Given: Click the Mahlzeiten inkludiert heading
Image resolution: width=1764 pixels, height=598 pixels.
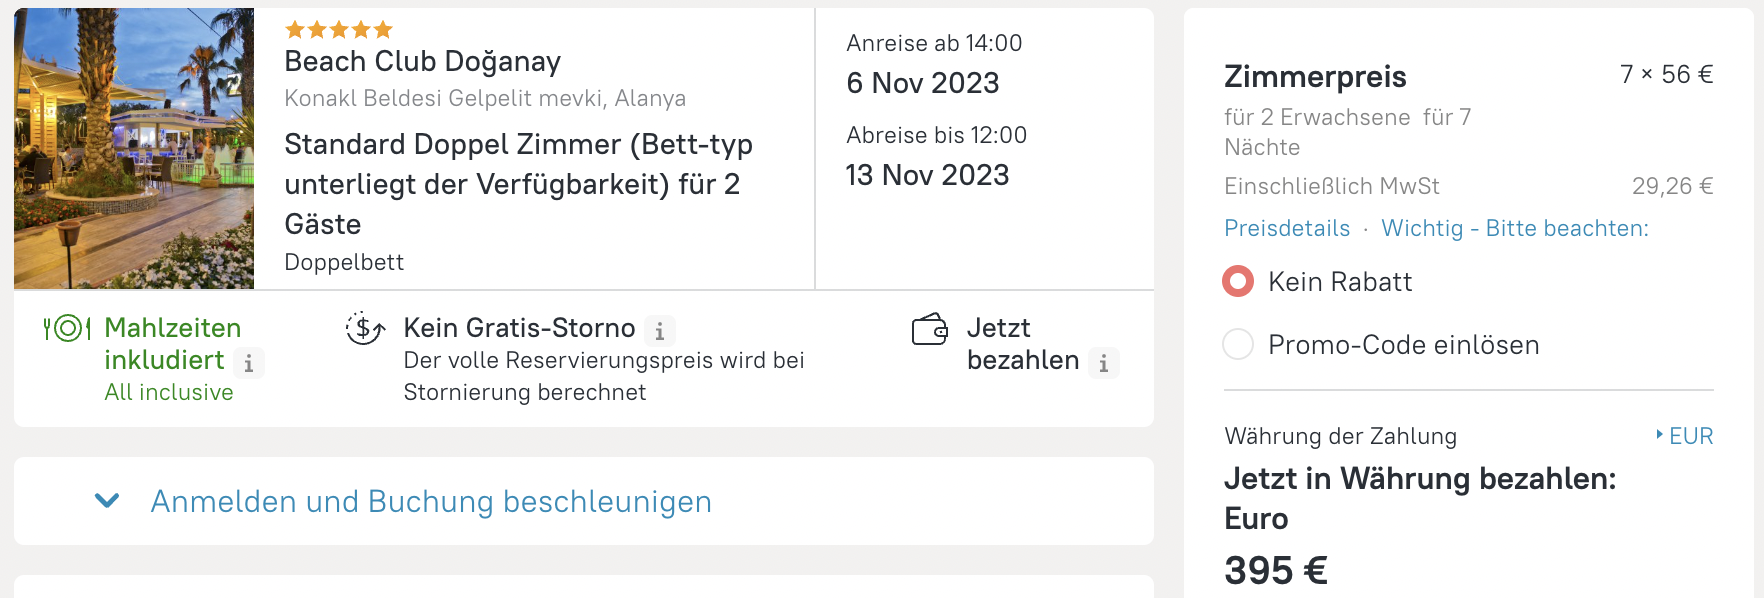Looking at the screenshot, I should 172,344.
